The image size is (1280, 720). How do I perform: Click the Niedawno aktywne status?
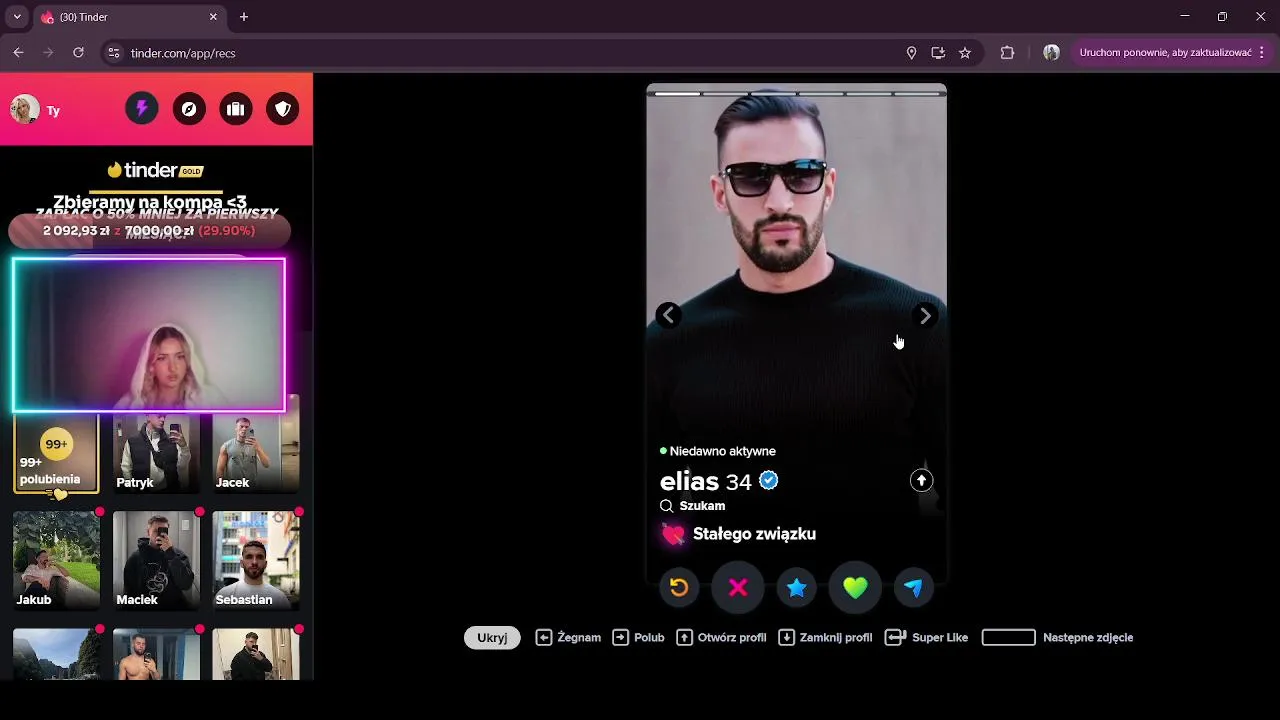(718, 451)
